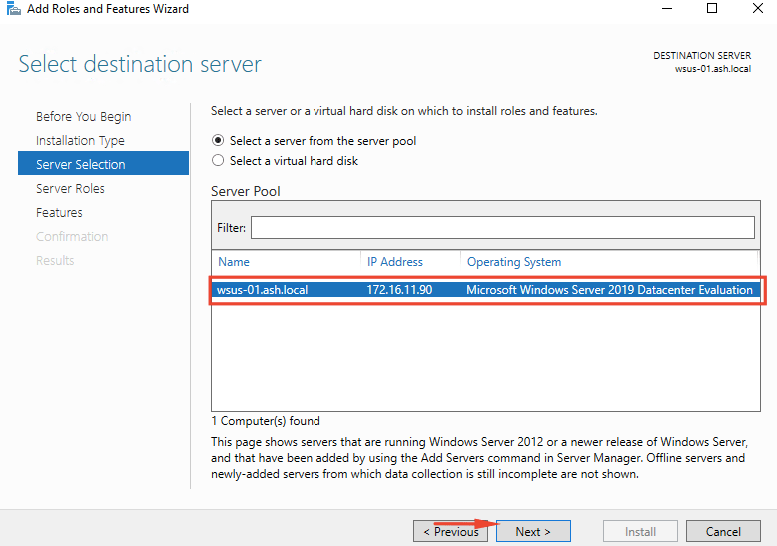Click the wizard icon in title bar

(x=13, y=8)
